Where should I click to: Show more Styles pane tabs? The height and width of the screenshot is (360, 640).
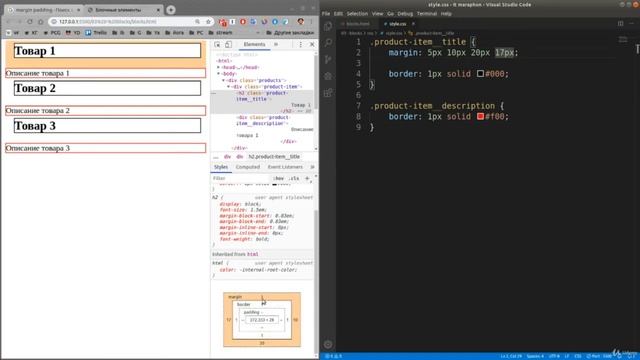312,167
